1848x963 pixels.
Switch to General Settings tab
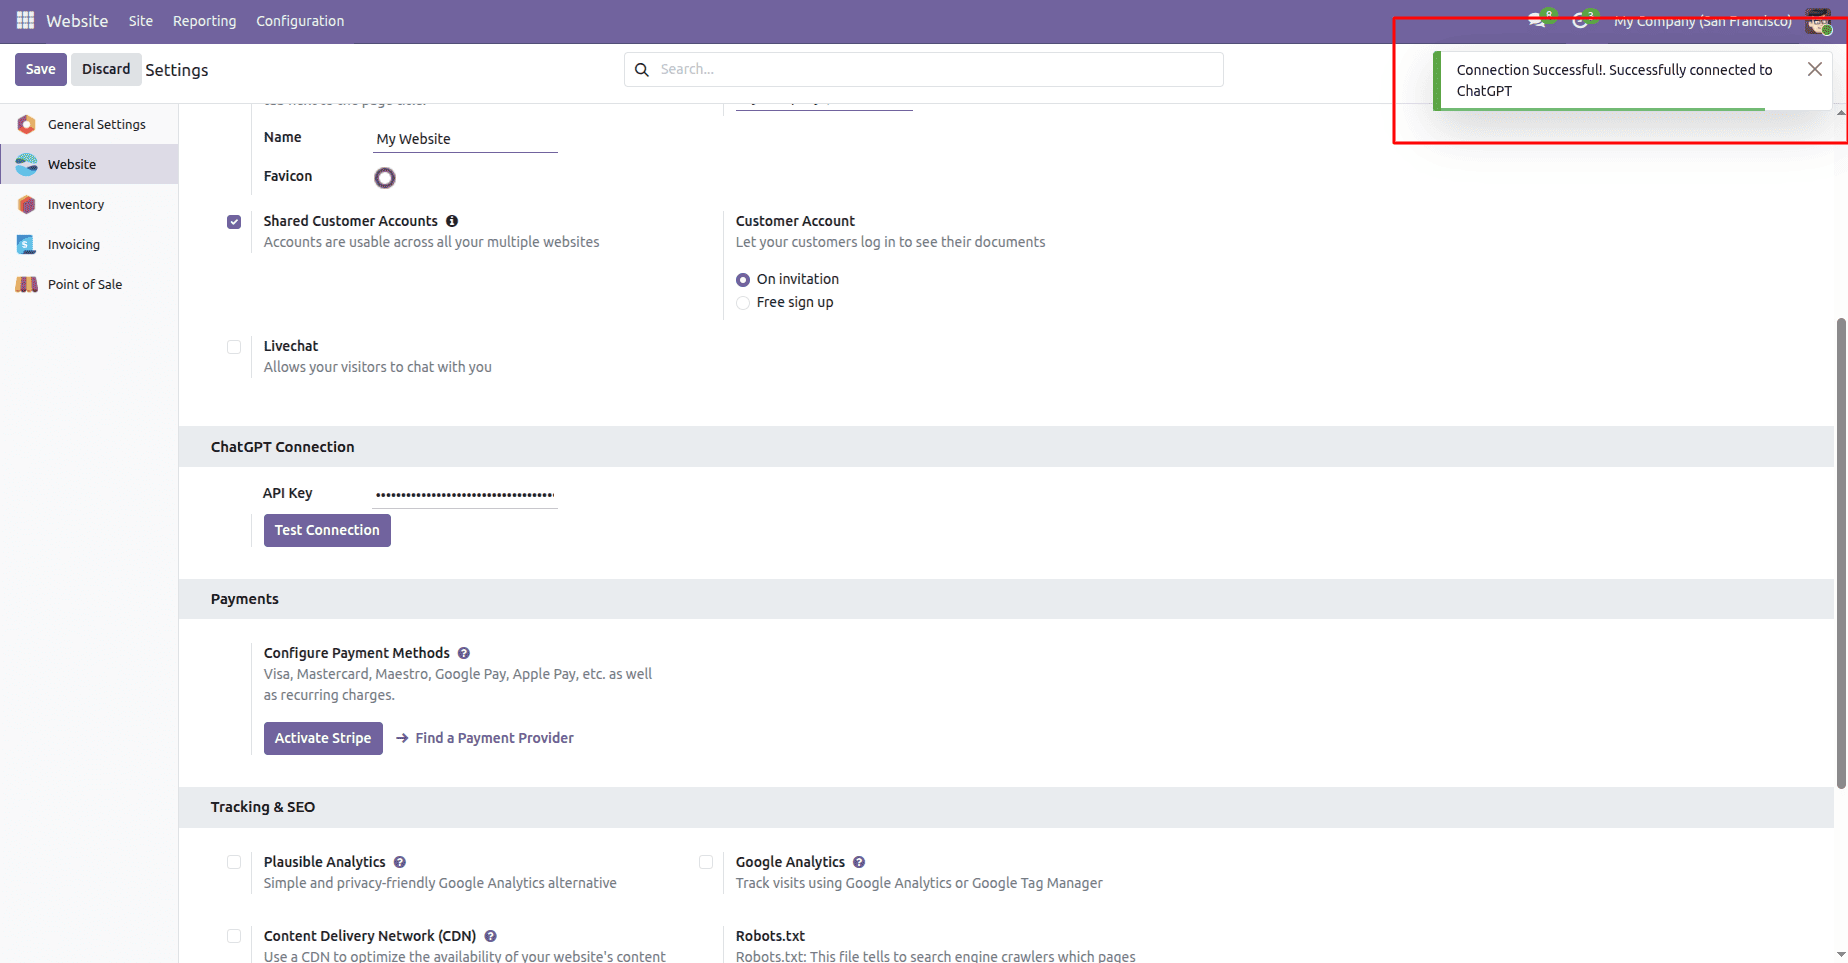click(89, 124)
